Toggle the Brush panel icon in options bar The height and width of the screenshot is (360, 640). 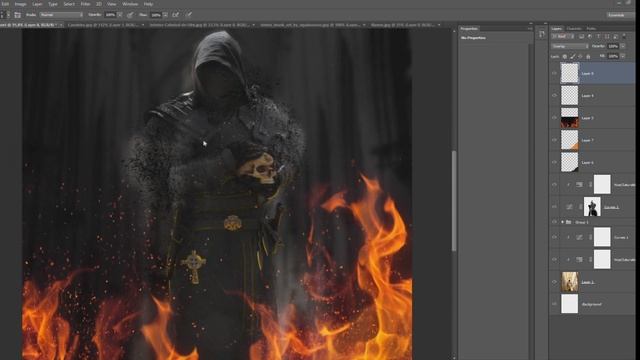click(x=18, y=15)
